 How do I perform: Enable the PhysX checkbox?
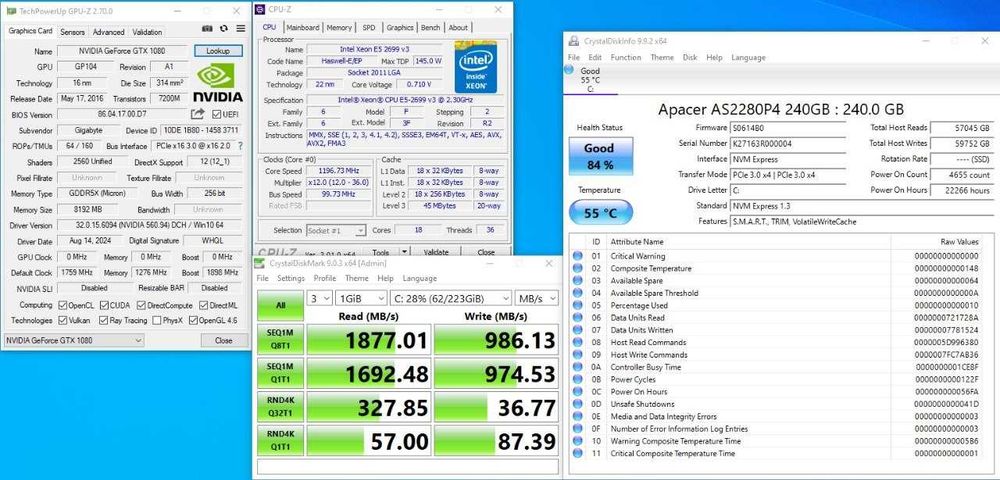[x=157, y=321]
